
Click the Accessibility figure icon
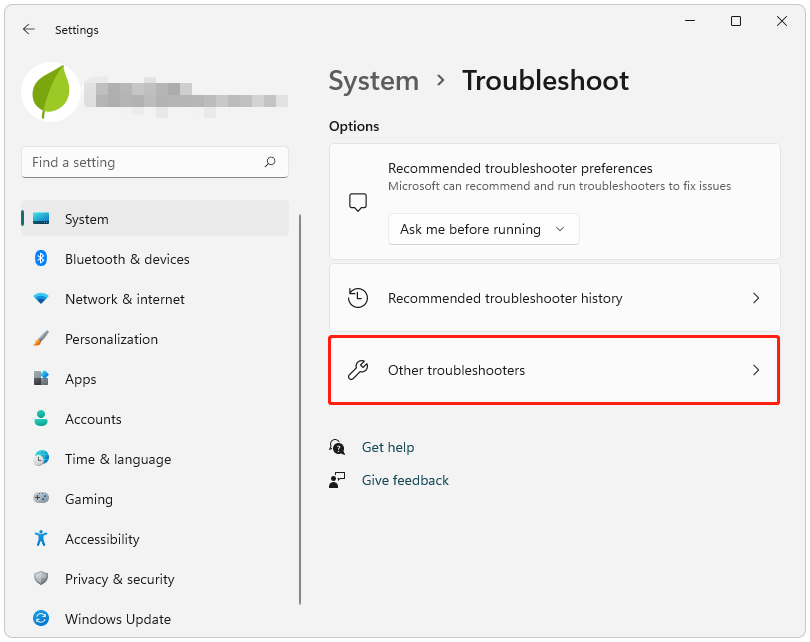coord(41,538)
